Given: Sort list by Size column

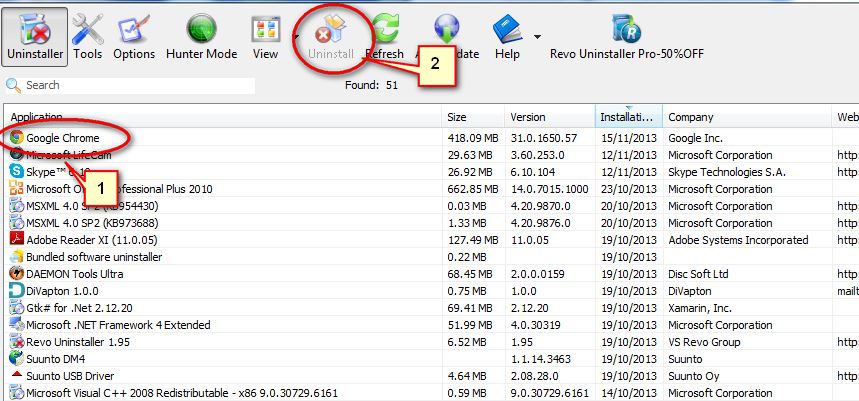Looking at the screenshot, I should pos(472,117).
